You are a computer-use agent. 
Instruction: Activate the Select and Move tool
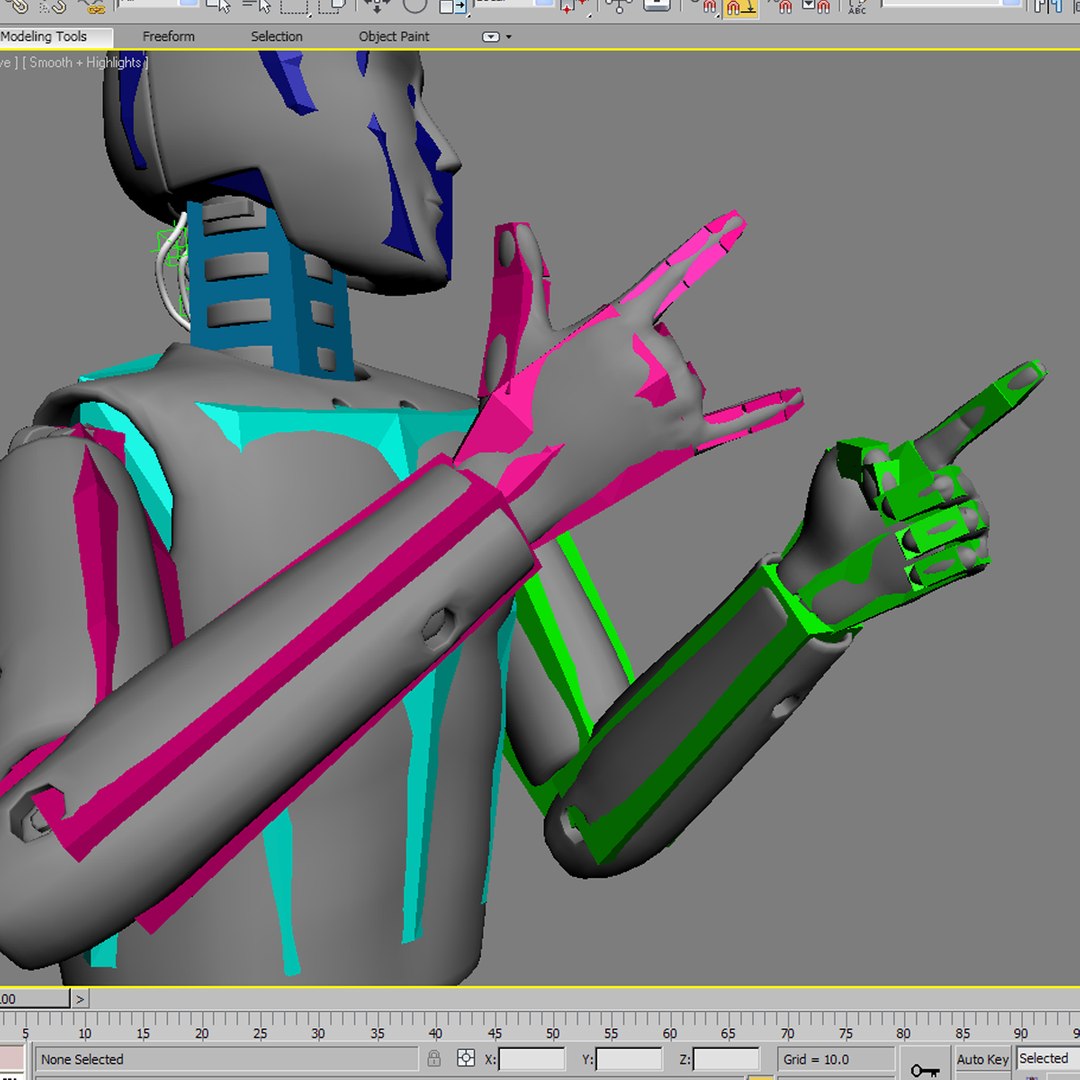(377, 6)
